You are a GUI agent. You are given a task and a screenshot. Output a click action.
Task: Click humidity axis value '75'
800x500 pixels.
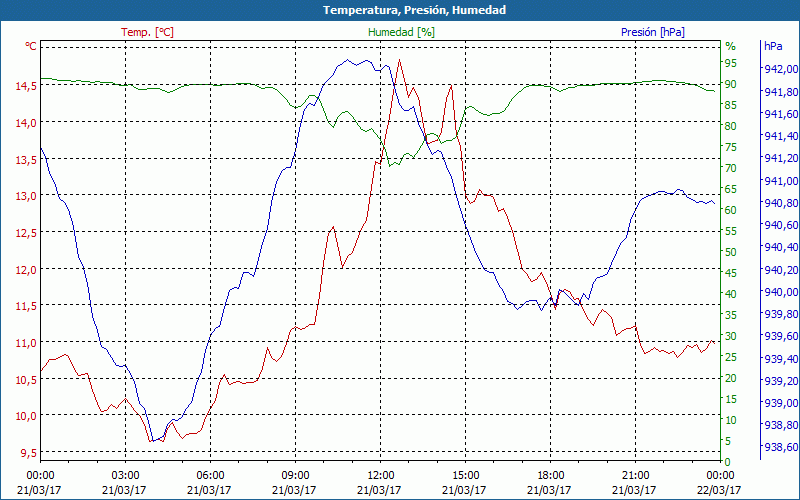click(x=731, y=147)
